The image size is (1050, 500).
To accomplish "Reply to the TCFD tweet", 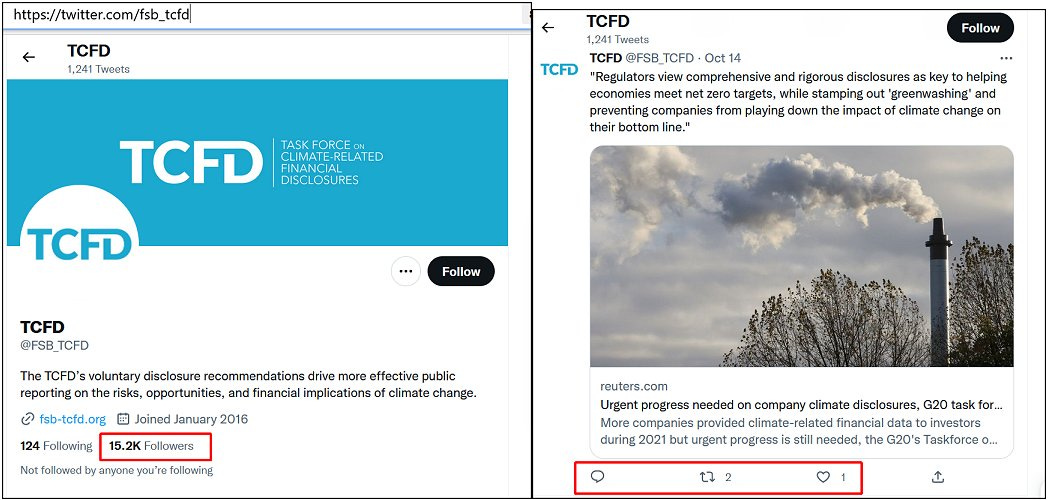I will (598, 477).
